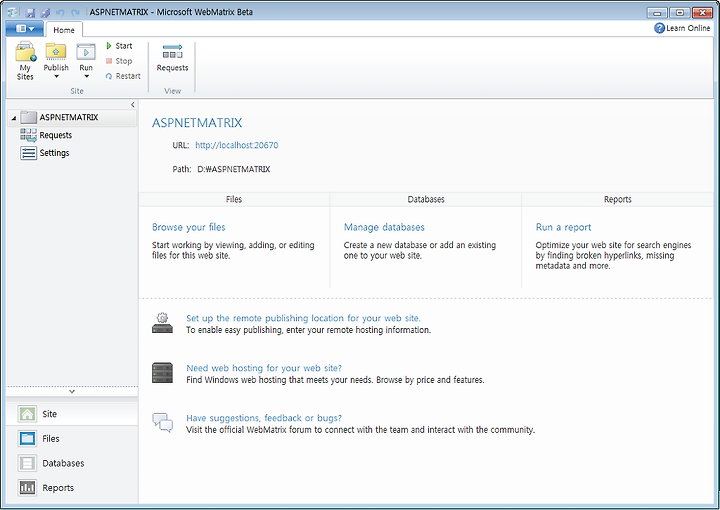720x510 pixels.
Task: Select the Home ribbon tab
Action: pos(64,30)
